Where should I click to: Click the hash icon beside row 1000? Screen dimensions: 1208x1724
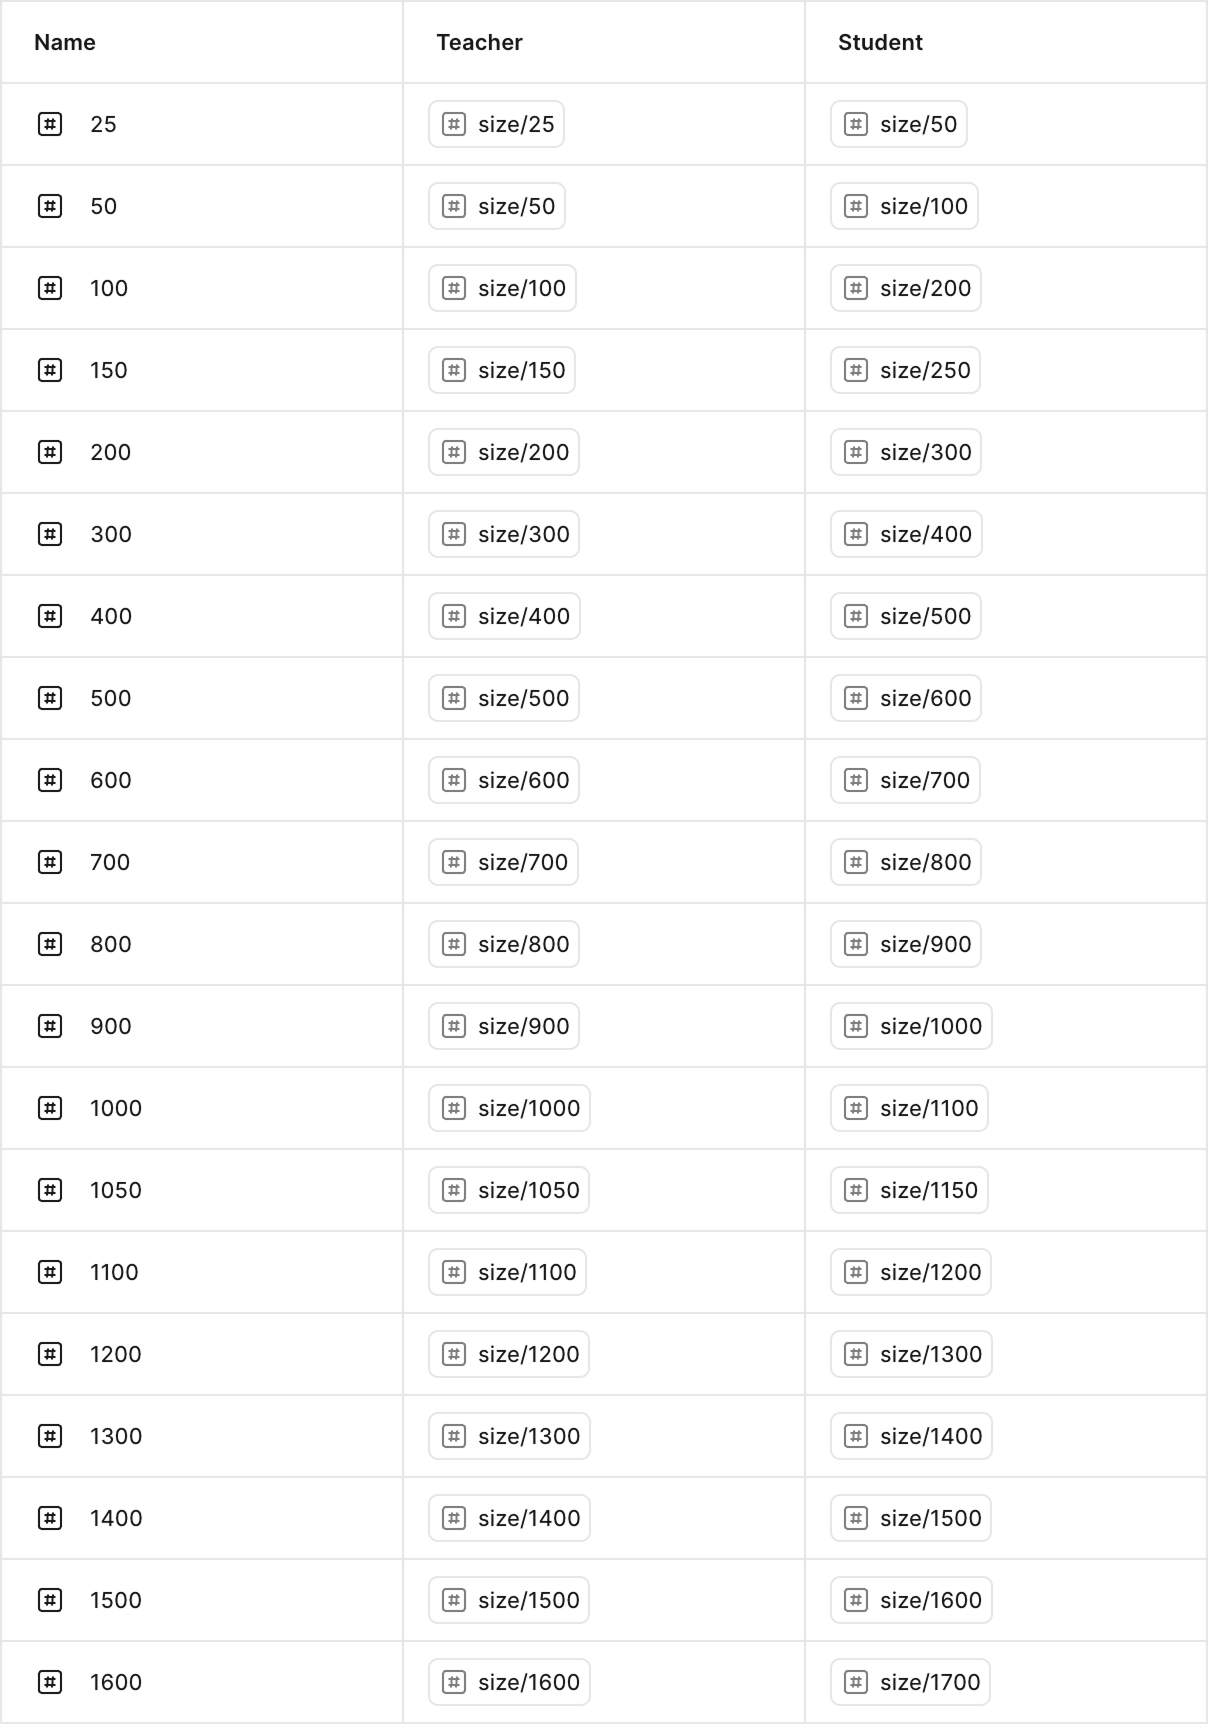click(x=49, y=1108)
